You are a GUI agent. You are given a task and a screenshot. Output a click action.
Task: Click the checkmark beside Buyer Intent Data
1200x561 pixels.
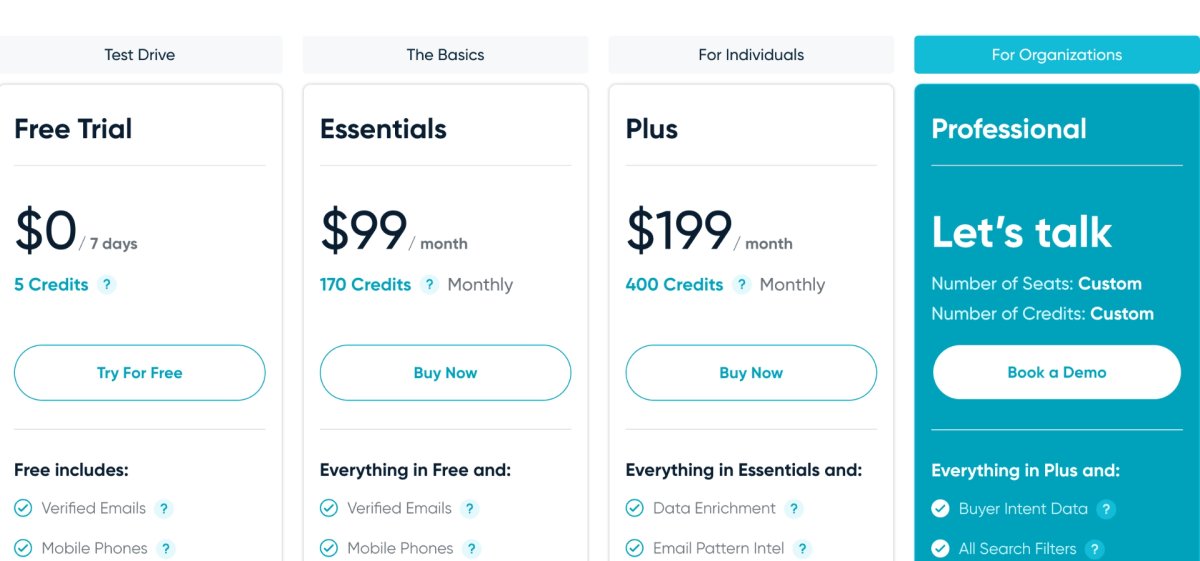(x=940, y=509)
